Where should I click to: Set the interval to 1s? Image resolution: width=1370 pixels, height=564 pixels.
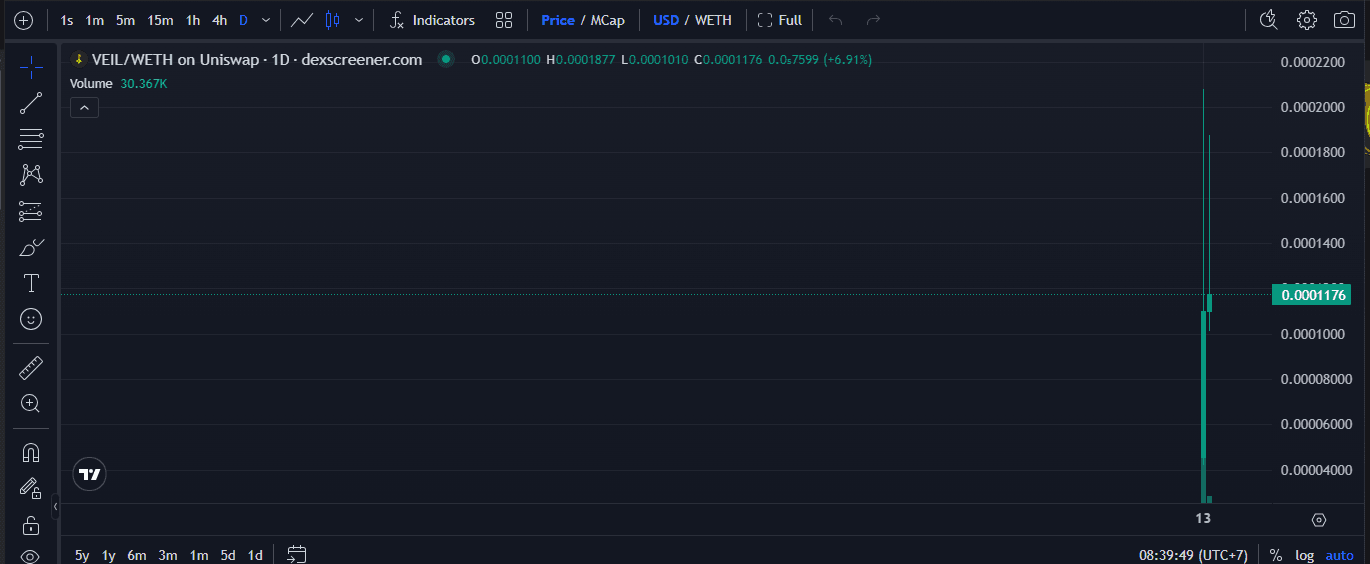tap(67, 20)
